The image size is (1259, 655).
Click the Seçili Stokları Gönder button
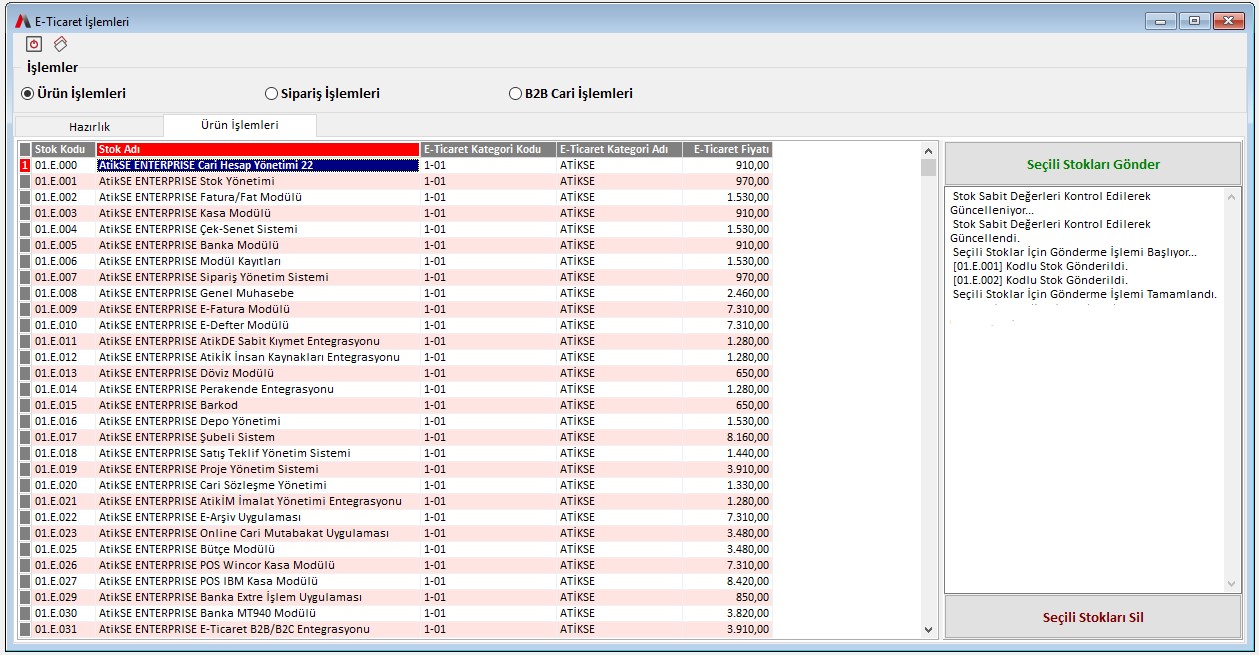coord(1093,164)
